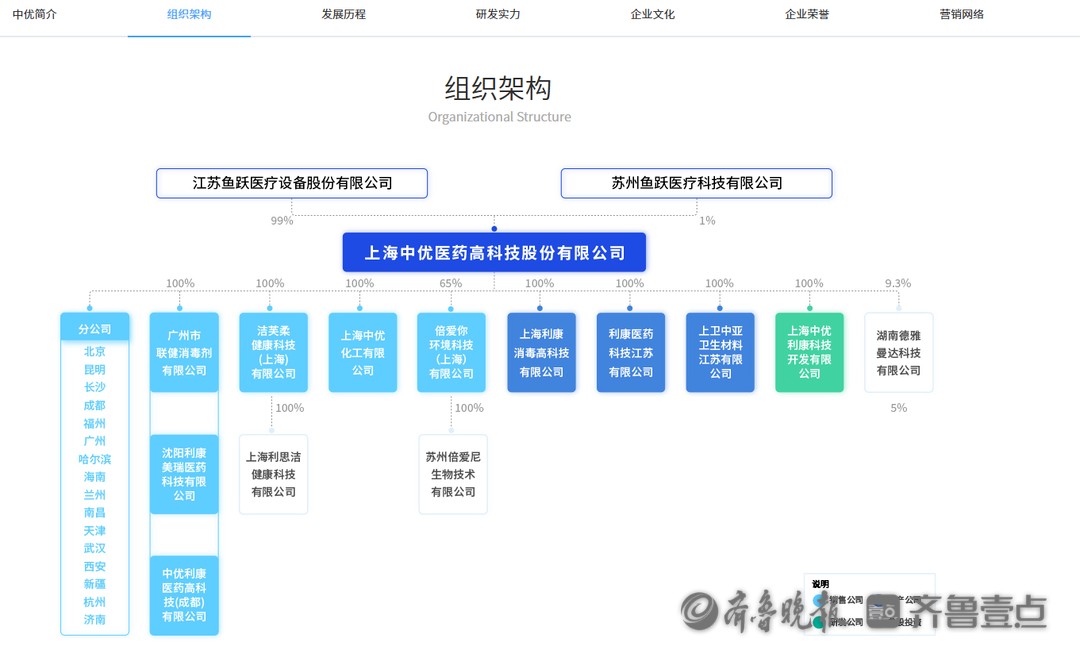
Task: Click the 9.3% ownership label
Action: click(898, 283)
